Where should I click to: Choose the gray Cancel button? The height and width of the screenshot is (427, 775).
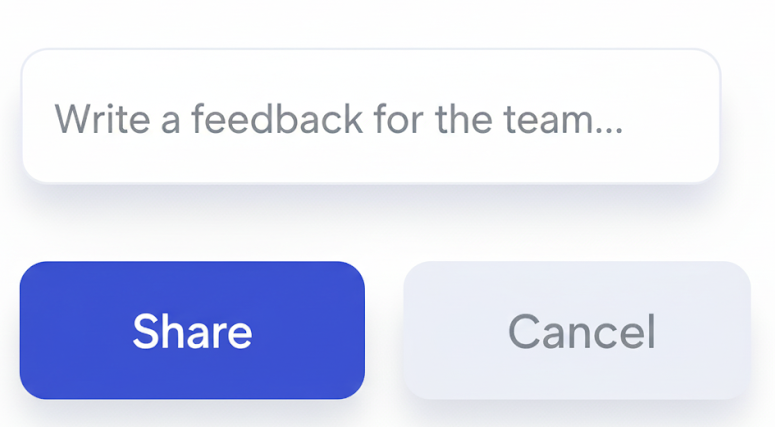[577, 331]
